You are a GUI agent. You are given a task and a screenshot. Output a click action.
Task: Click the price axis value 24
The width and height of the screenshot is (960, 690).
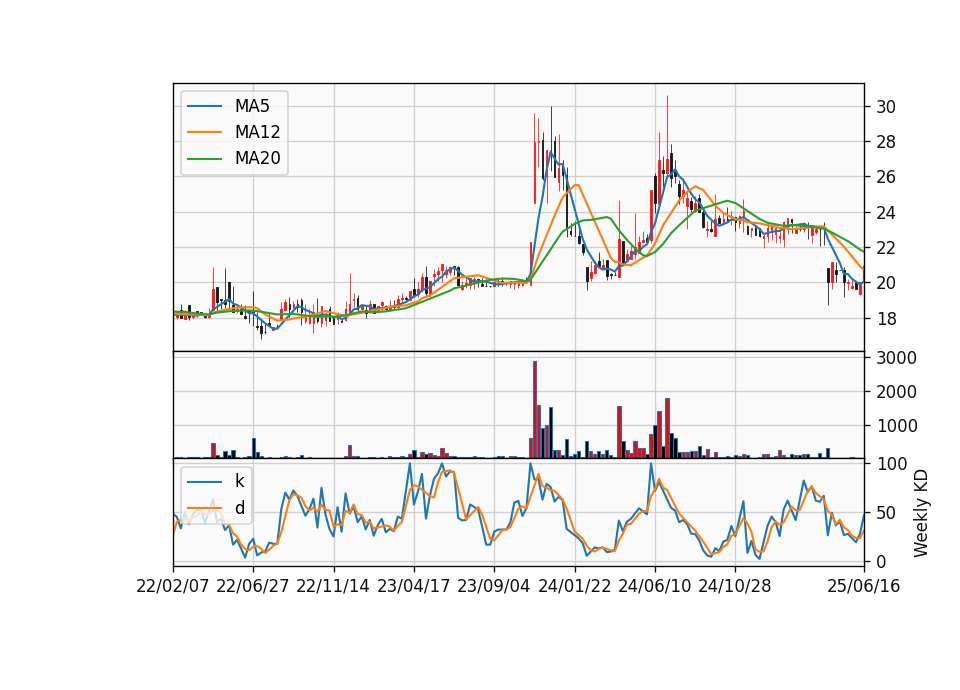tap(886, 213)
